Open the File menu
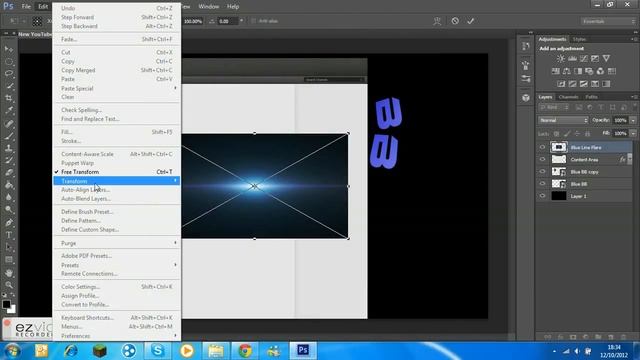The width and height of the screenshot is (640, 360). pyautogui.click(x=26, y=7)
